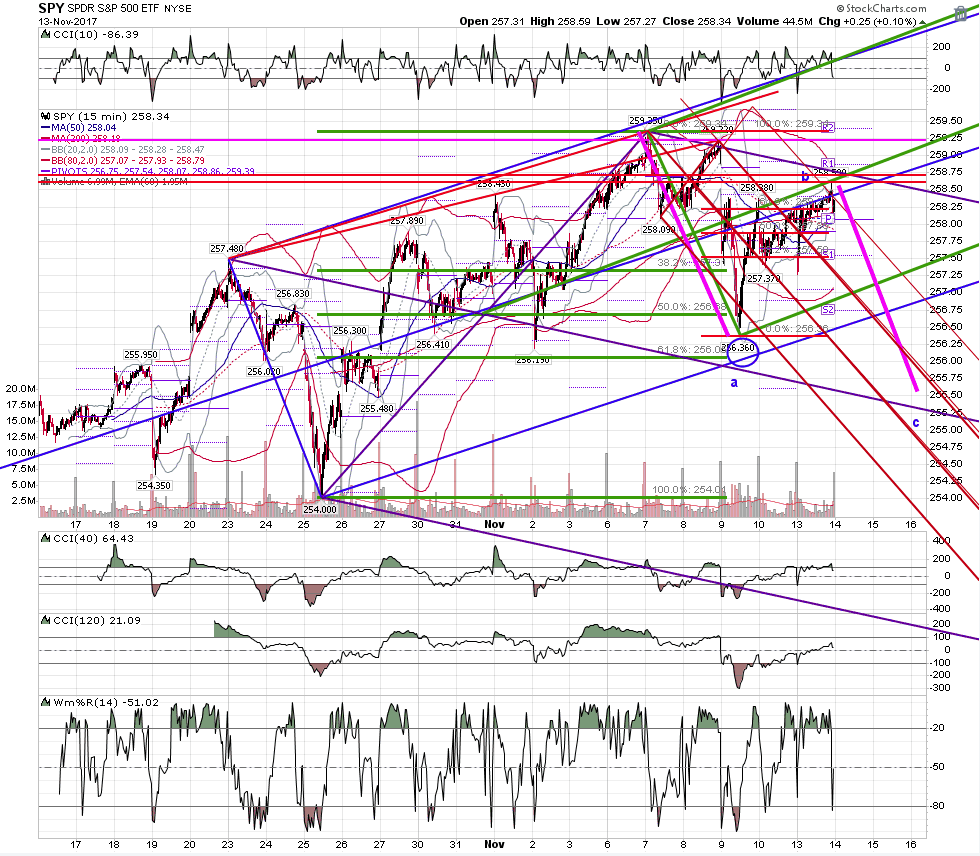The image size is (980, 856).
Task: Select the S2 pivot label box
Action: point(828,310)
